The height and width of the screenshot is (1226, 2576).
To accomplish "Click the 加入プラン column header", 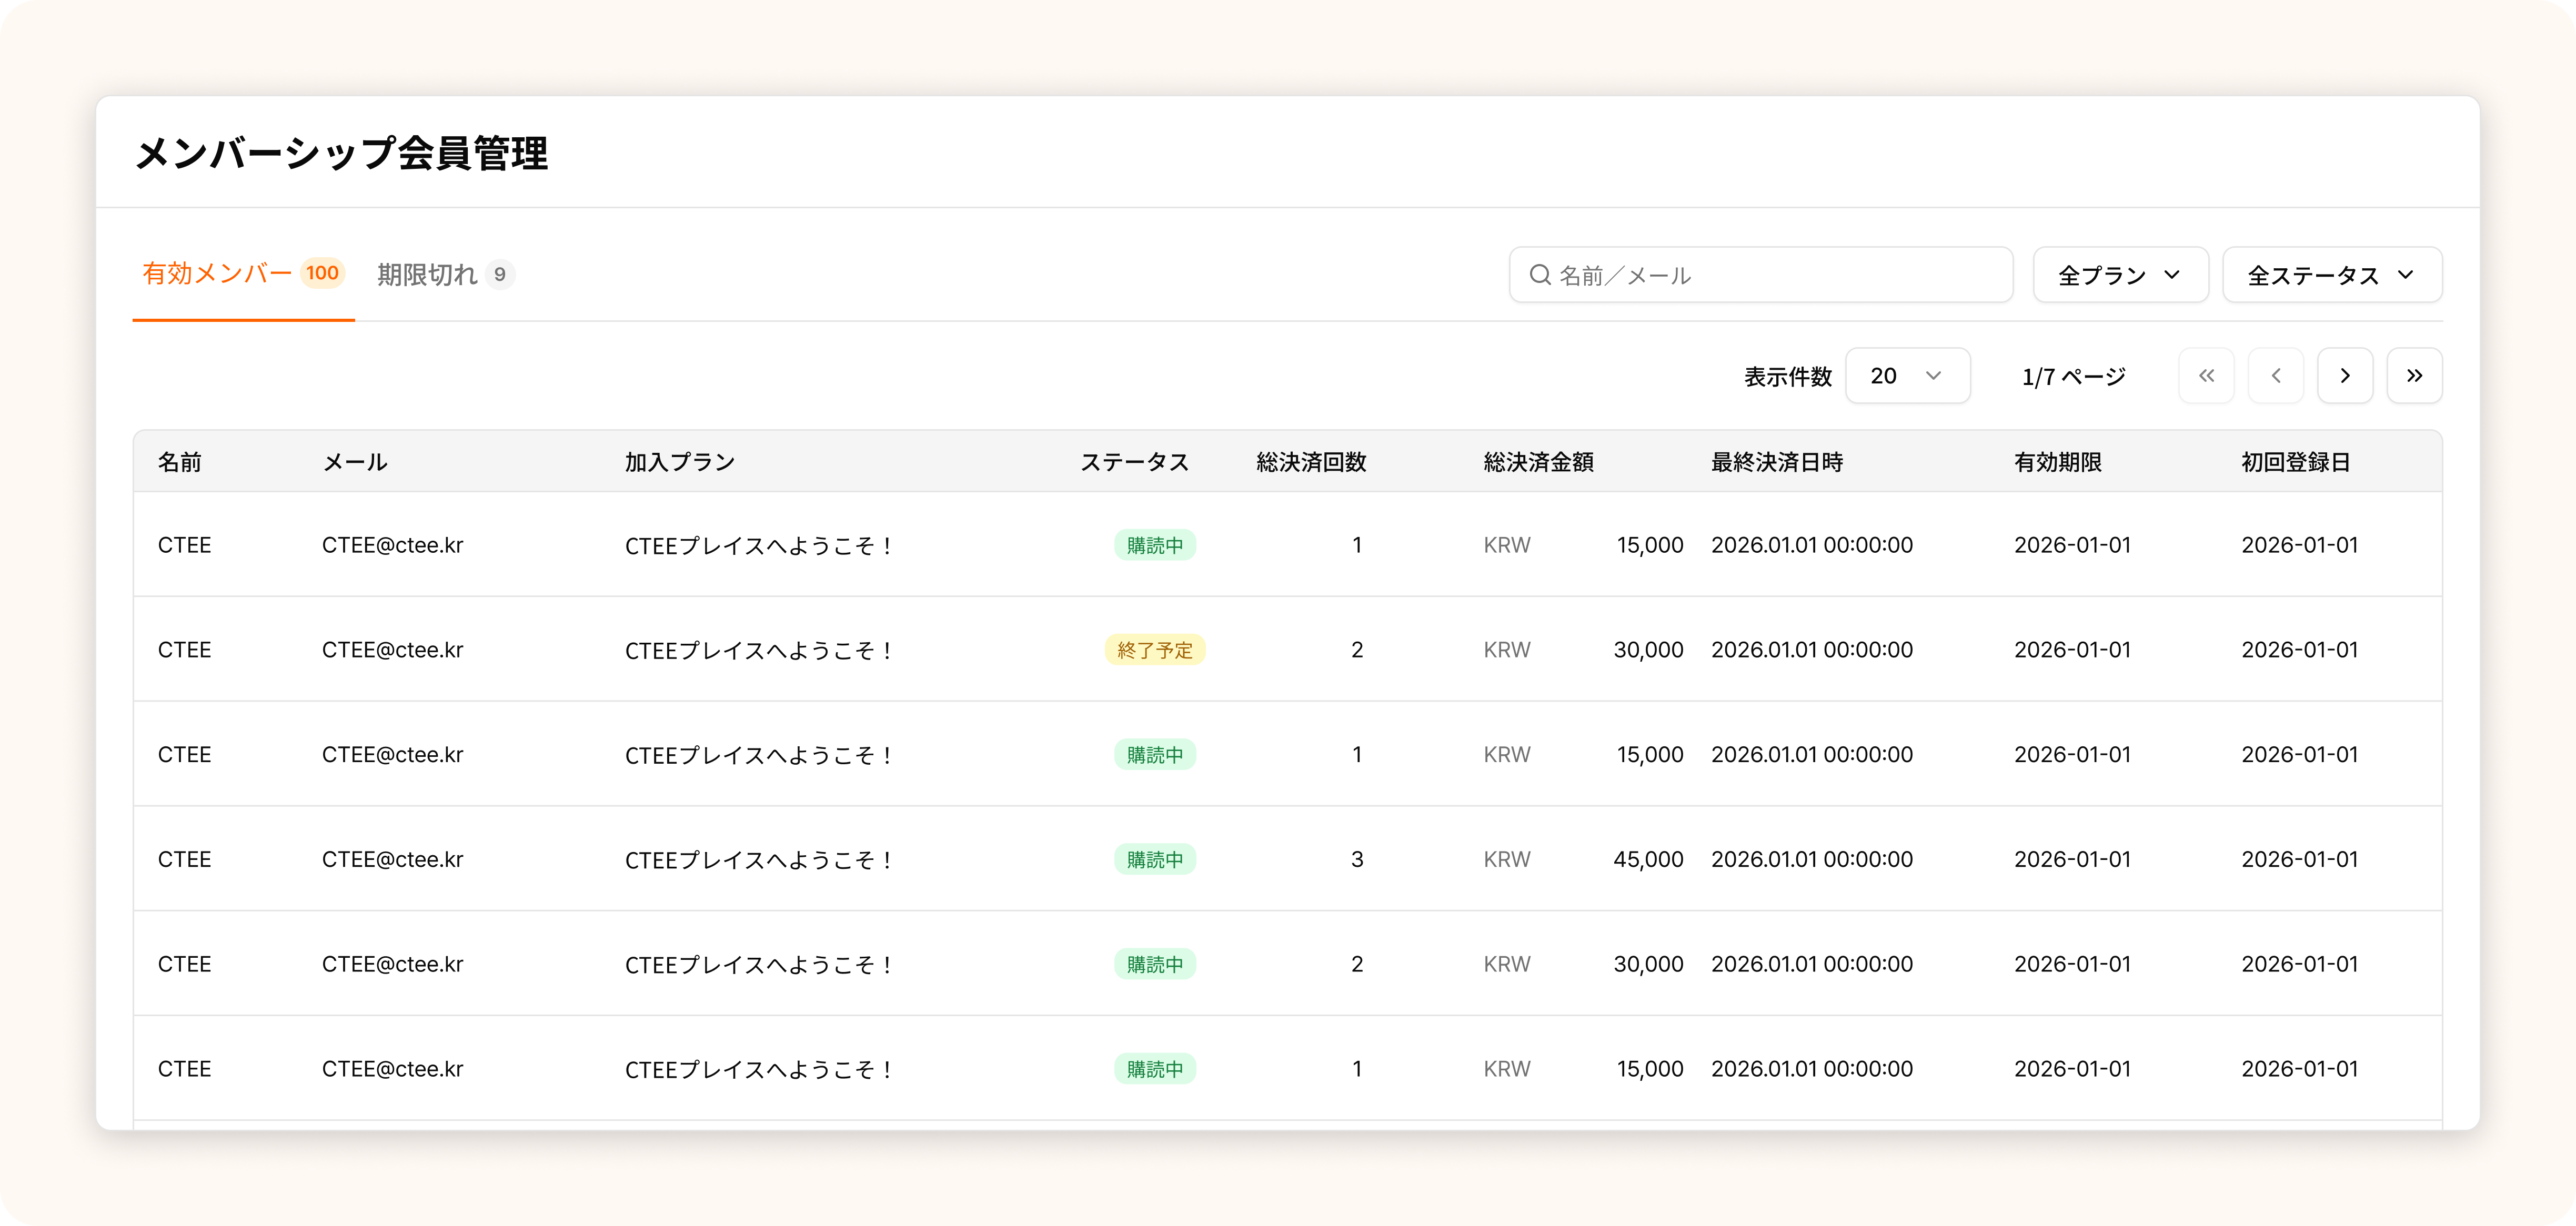I will click(680, 462).
